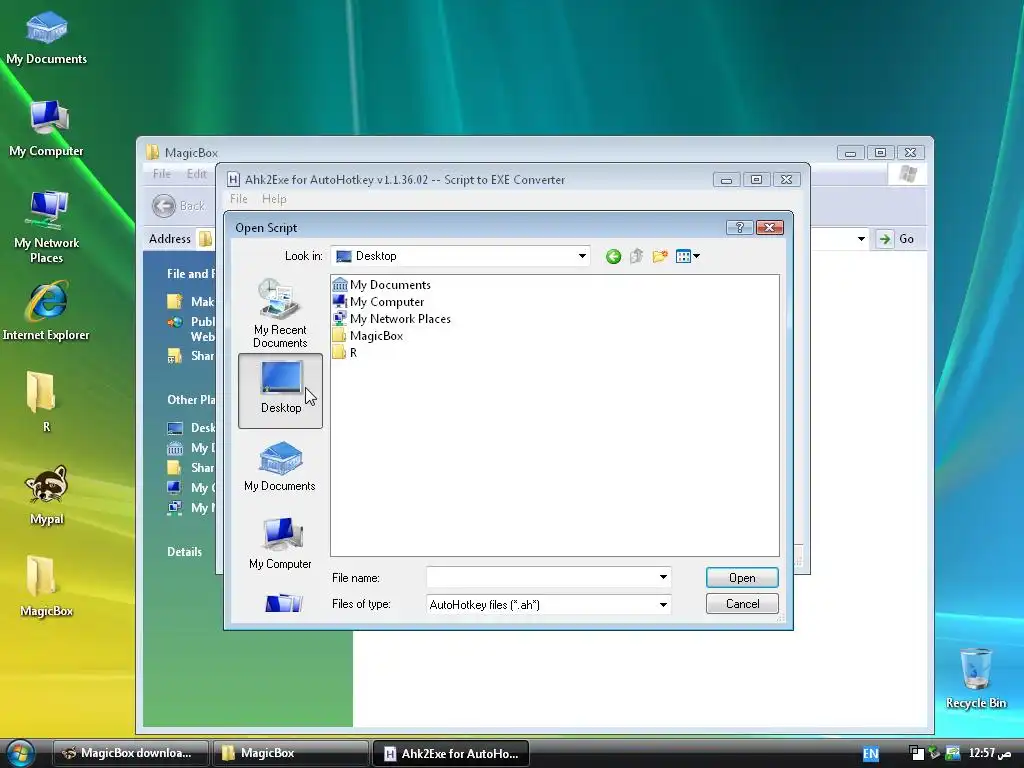The width and height of the screenshot is (1024, 768).
Task: Select Desktop in the places bar
Action: point(281,391)
